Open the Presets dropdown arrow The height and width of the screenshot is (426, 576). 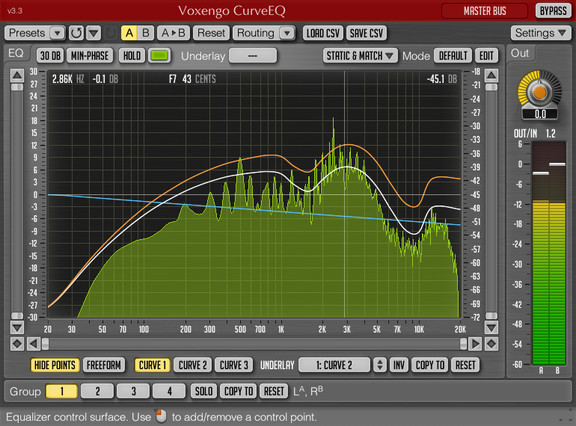tap(57, 33)
